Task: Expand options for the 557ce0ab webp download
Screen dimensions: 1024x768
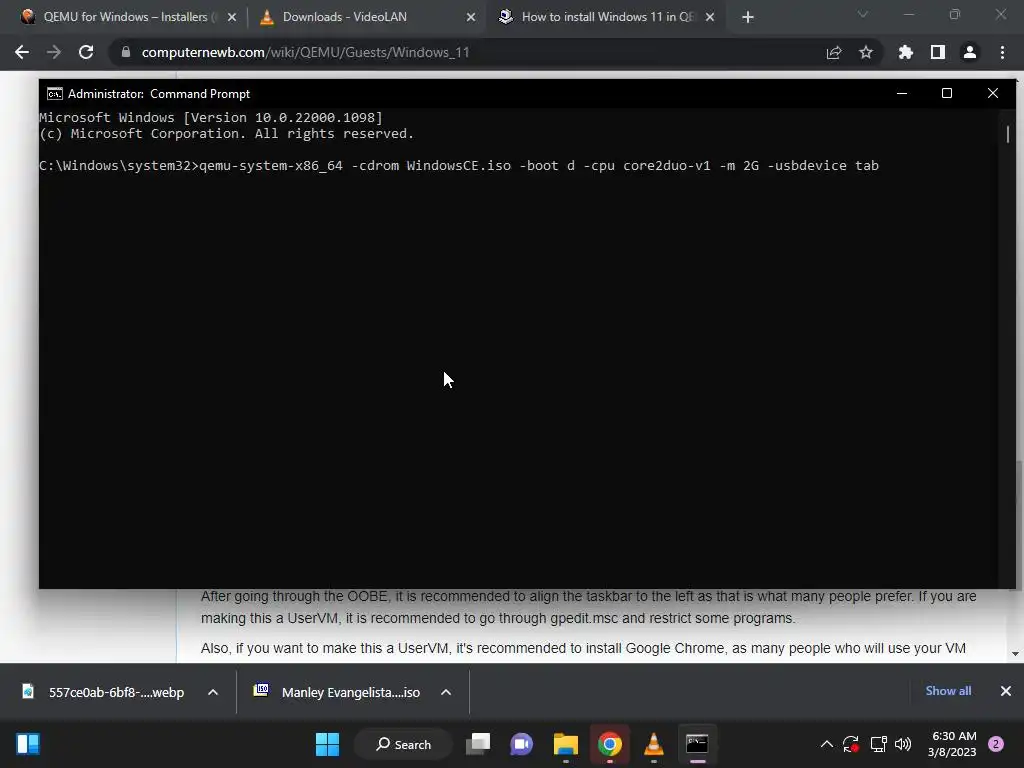Action: [213, 692]
